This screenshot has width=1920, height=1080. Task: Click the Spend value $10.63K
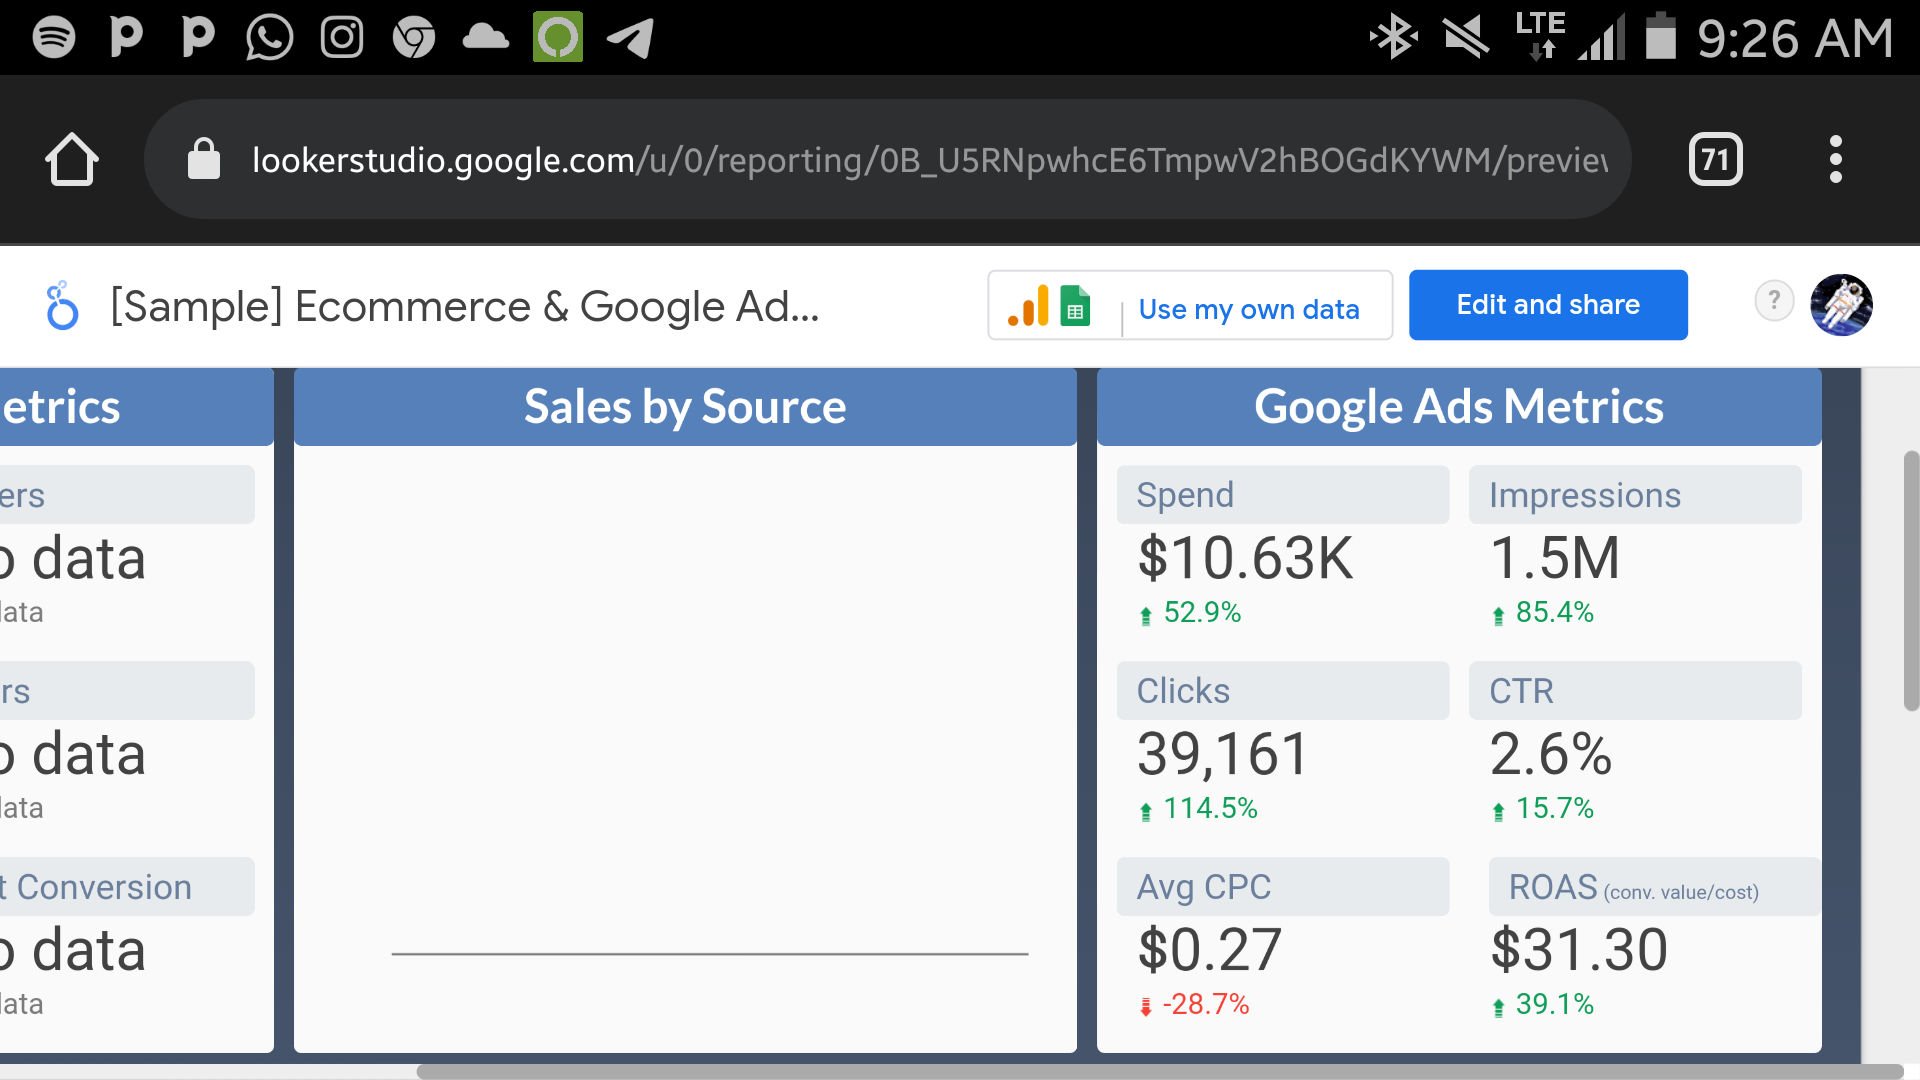[1245, 557]
